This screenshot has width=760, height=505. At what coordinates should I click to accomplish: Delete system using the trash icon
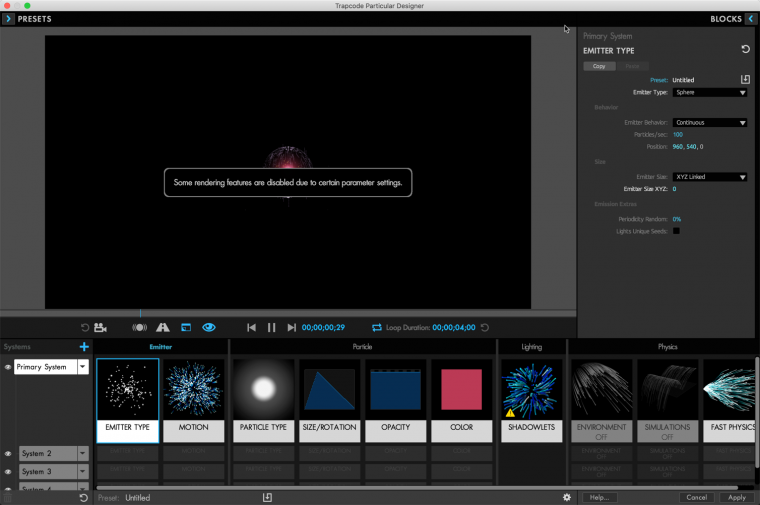(x=7, y=498)
